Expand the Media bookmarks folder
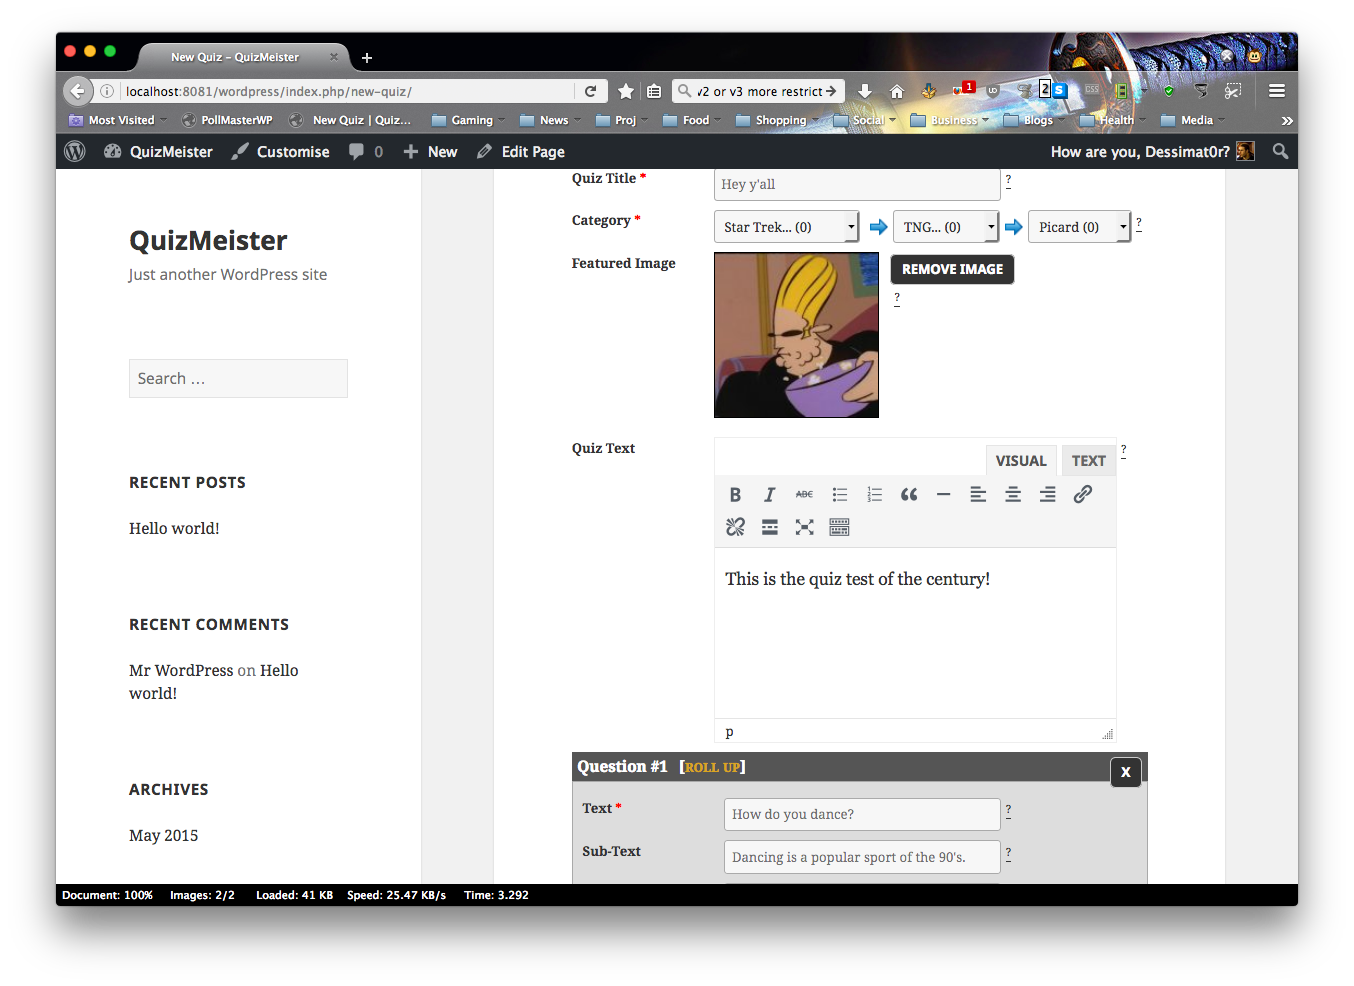 click(1193, 120)
